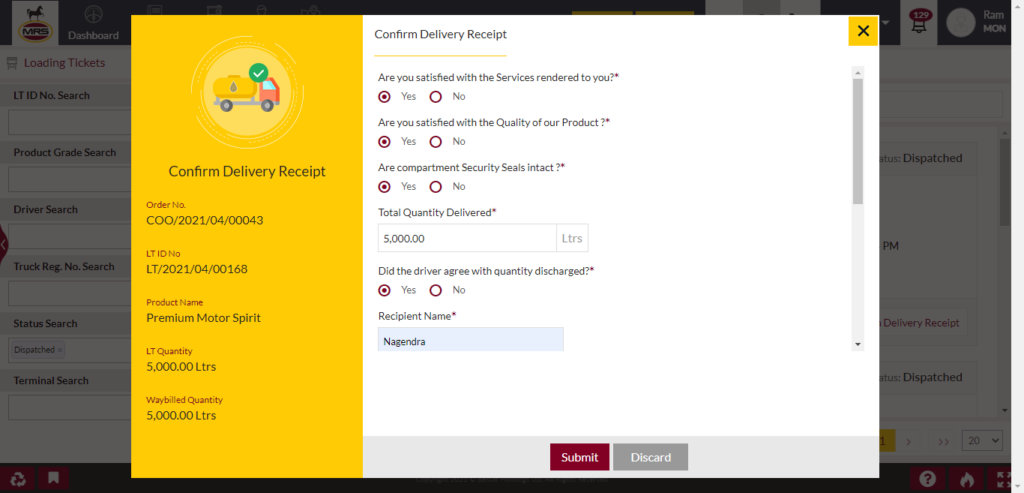Click the dialog scrollbar up arrow
This screenshot has width=1024, height=493.
click(858, 72)
